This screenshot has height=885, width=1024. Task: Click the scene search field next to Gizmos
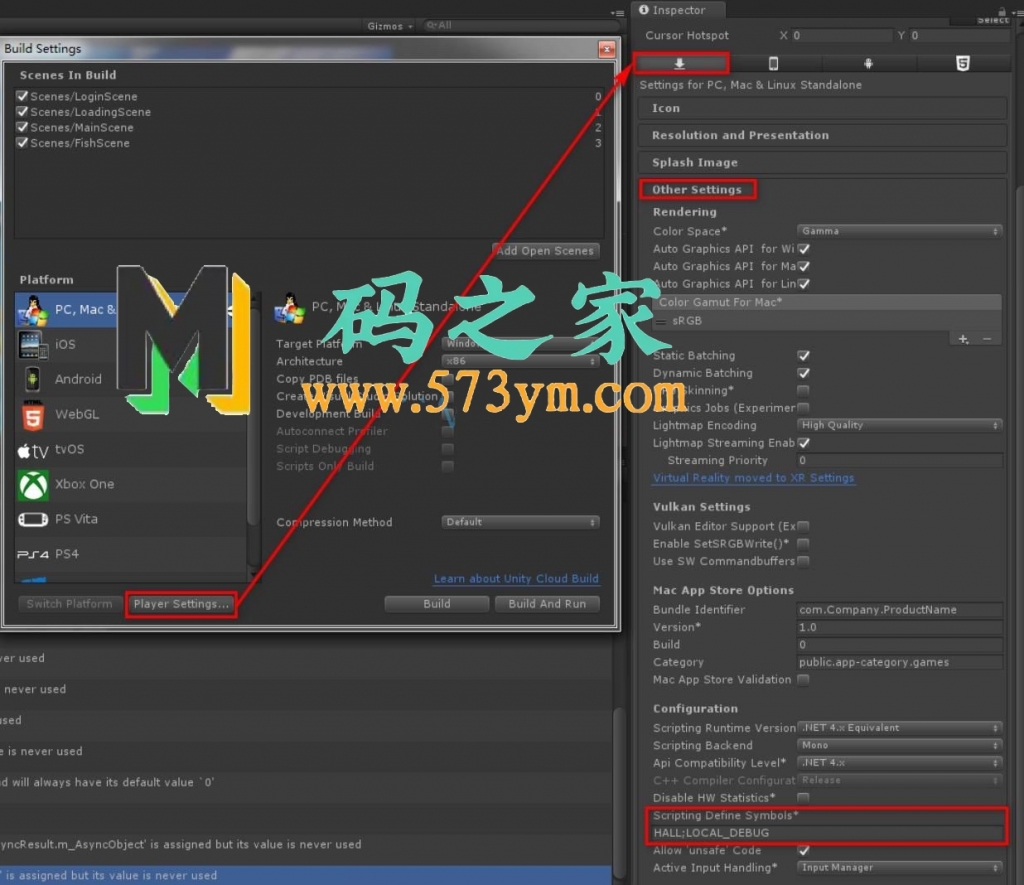pos(519,26)
